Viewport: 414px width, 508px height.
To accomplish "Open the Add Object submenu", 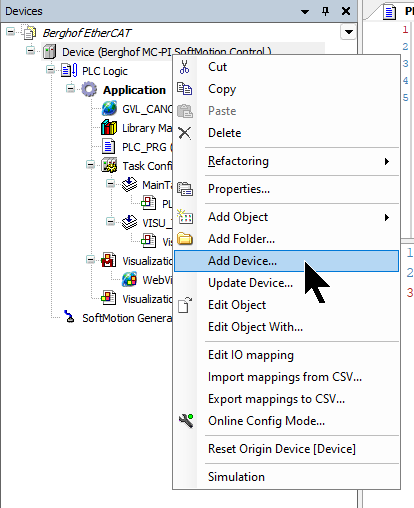I will (287, 217).
